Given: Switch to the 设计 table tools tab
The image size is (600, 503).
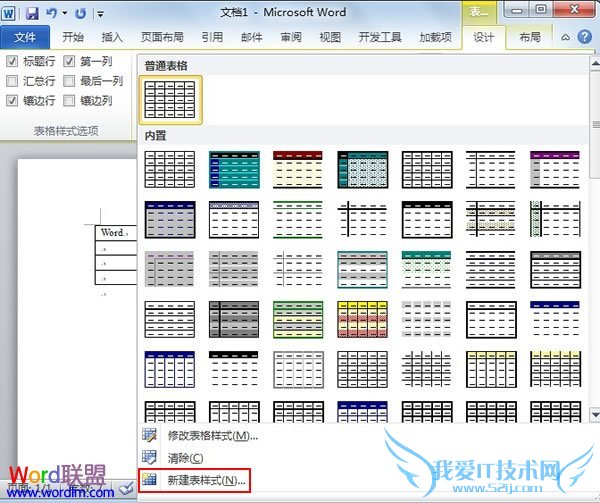Looking at the screenshot, I should 483,37.
